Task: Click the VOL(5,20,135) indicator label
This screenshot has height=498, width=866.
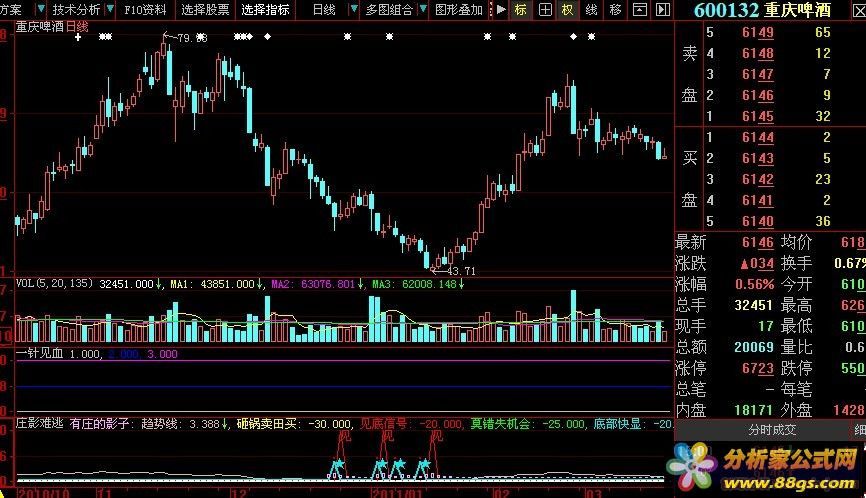Action: coord(54,284)
